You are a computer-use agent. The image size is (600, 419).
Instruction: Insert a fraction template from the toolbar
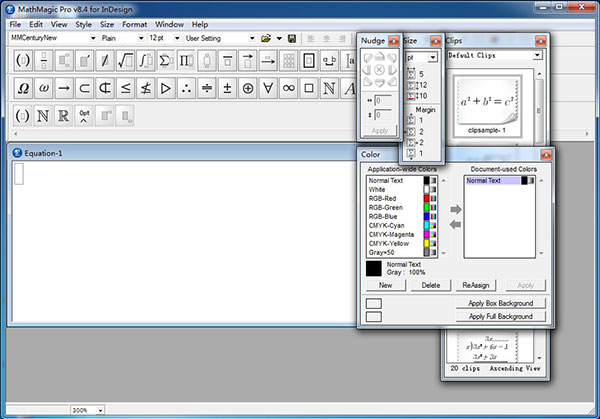click(x=45, y=61)
